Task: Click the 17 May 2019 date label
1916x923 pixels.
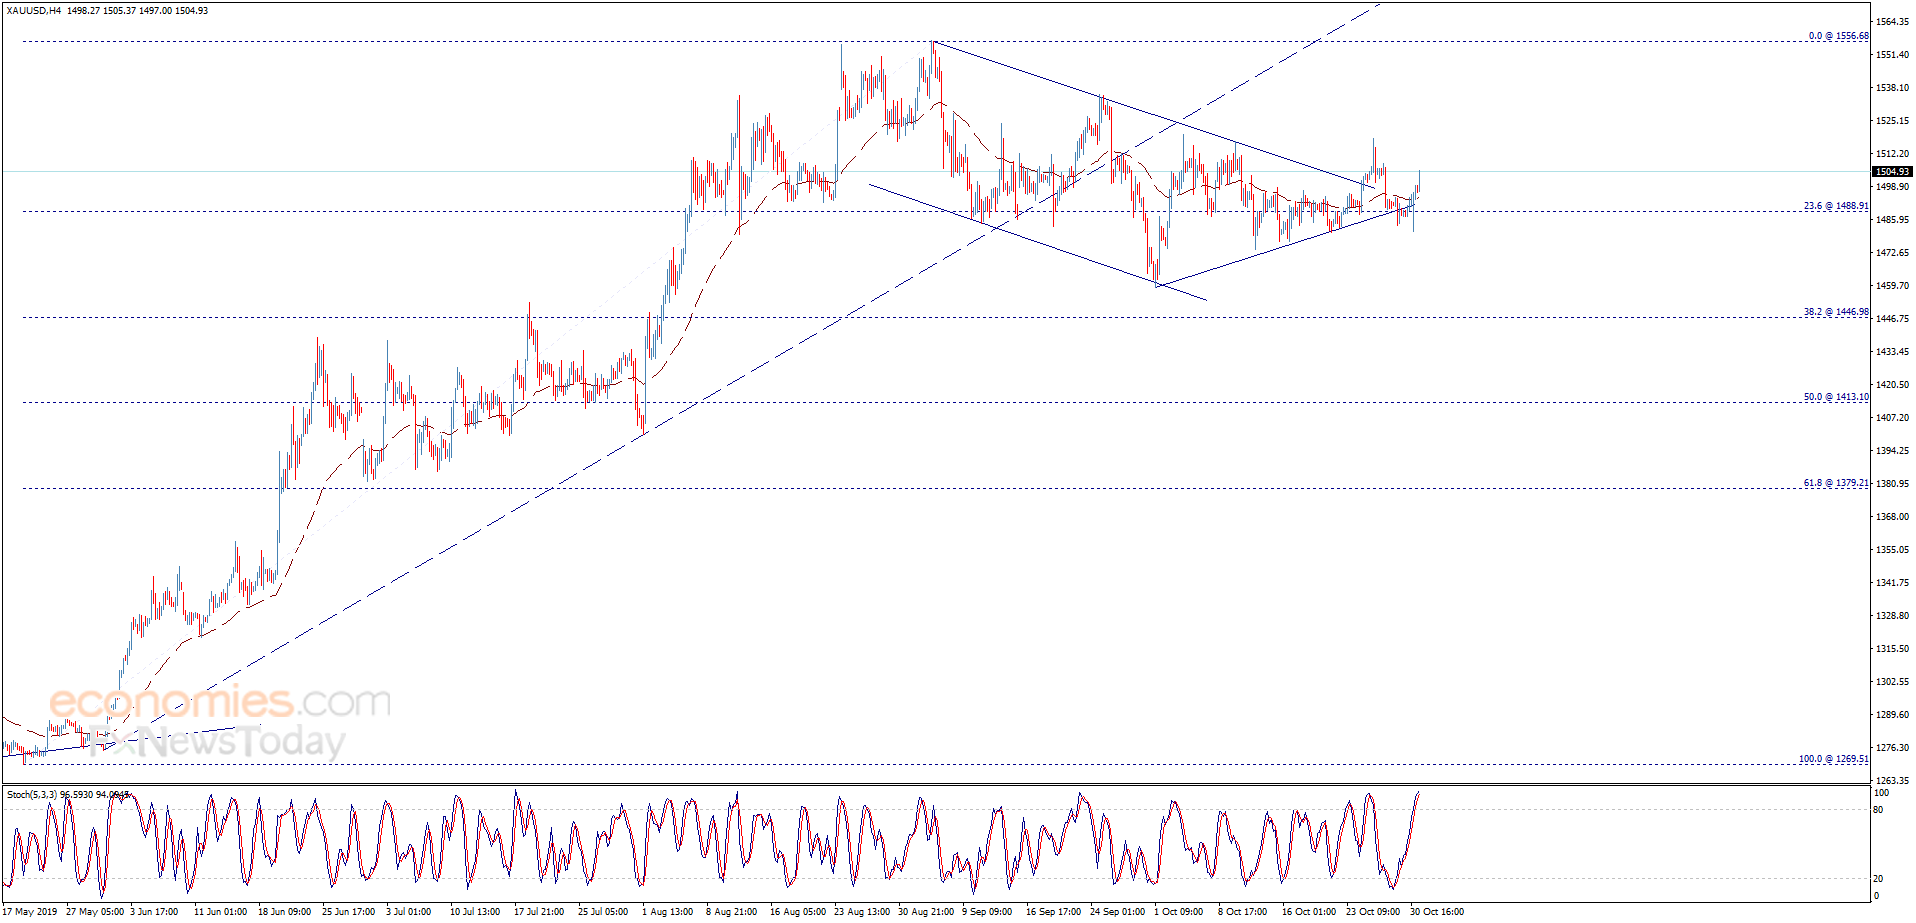Action: (31, 912)
